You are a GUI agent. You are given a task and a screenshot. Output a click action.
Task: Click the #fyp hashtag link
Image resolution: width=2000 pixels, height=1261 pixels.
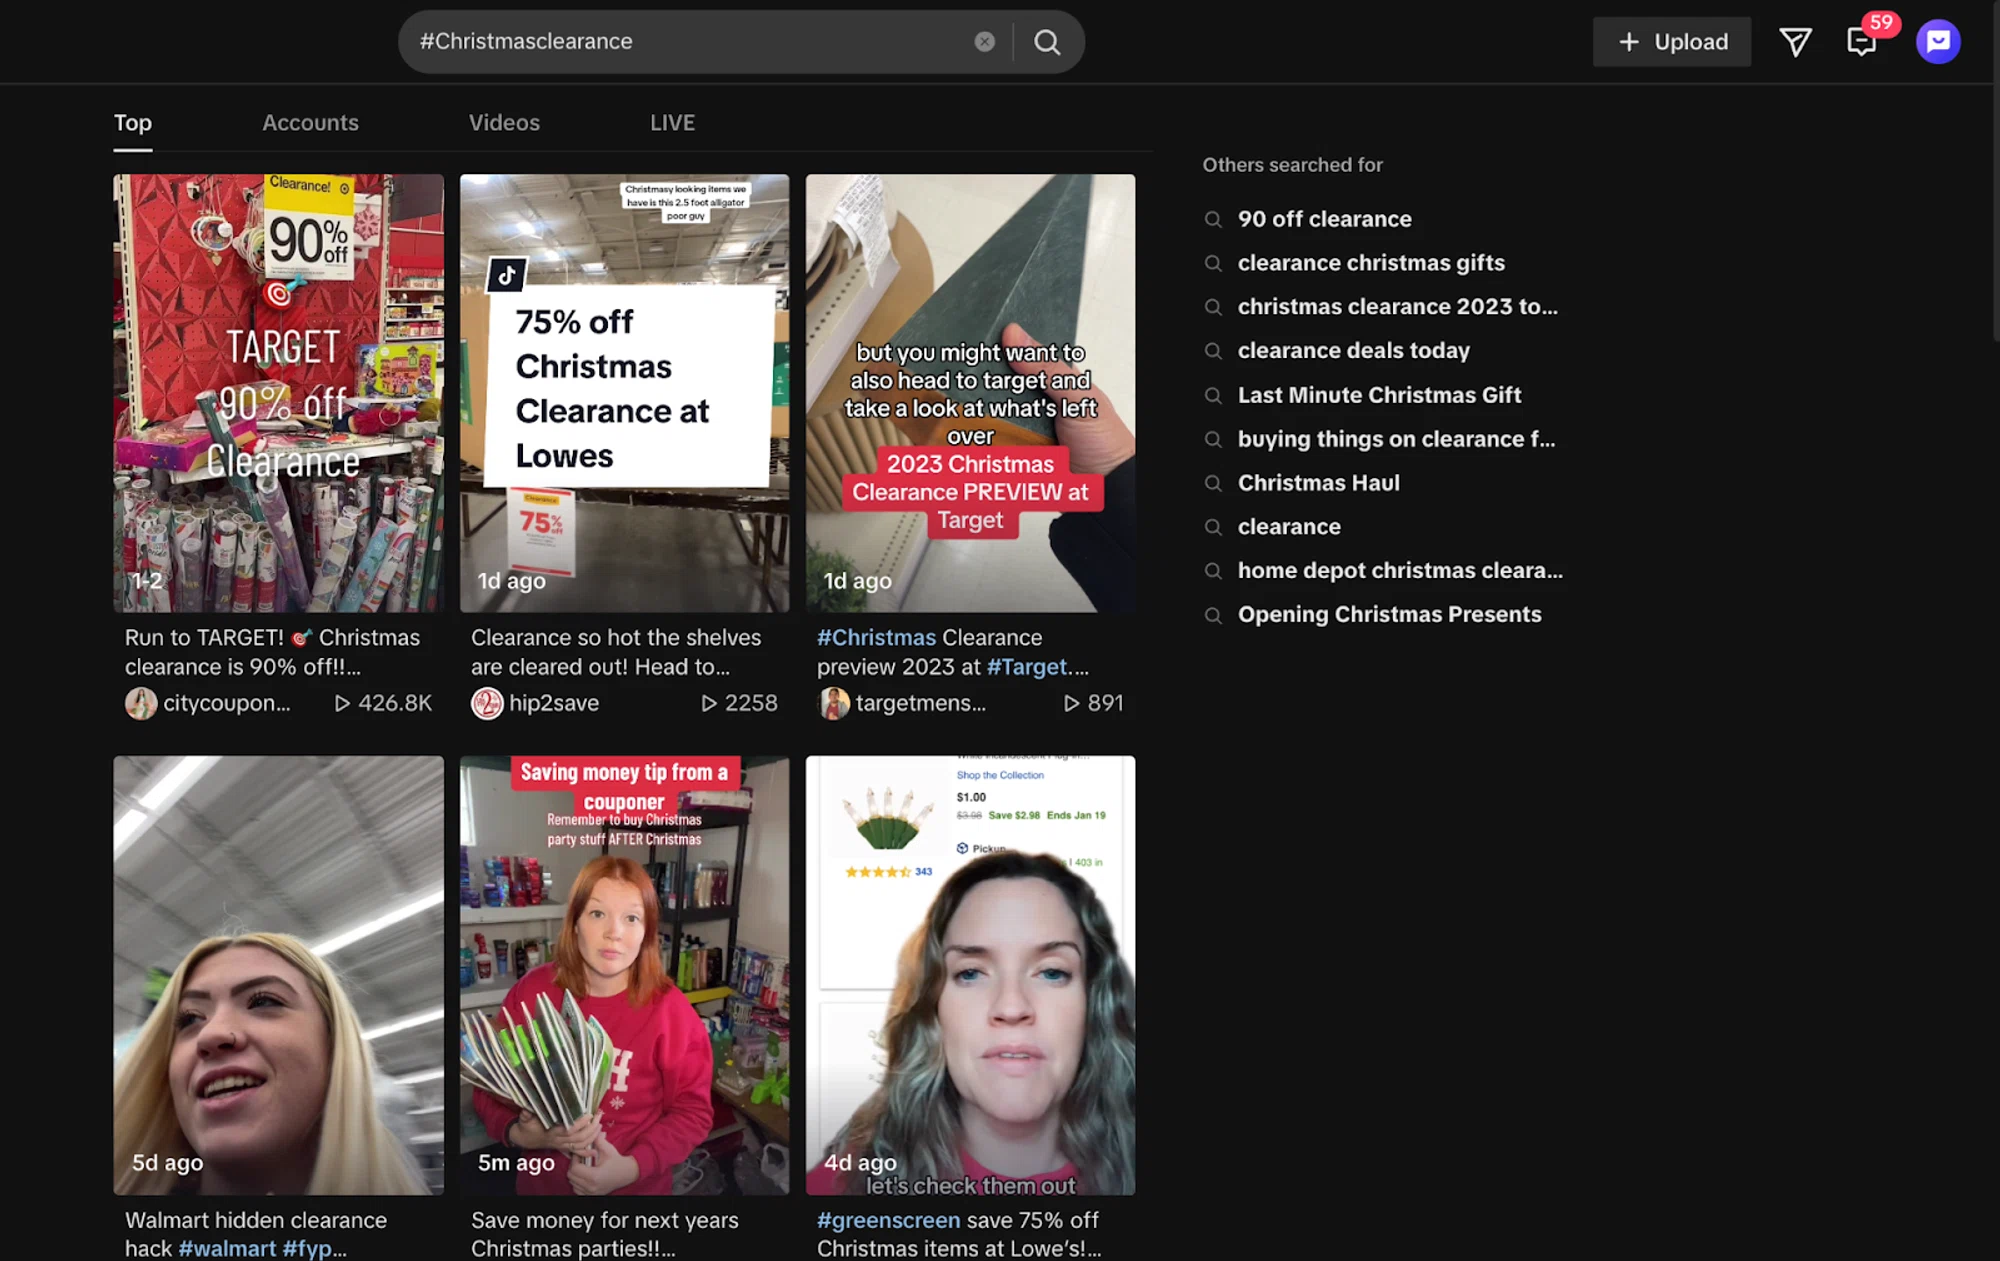307,1248
